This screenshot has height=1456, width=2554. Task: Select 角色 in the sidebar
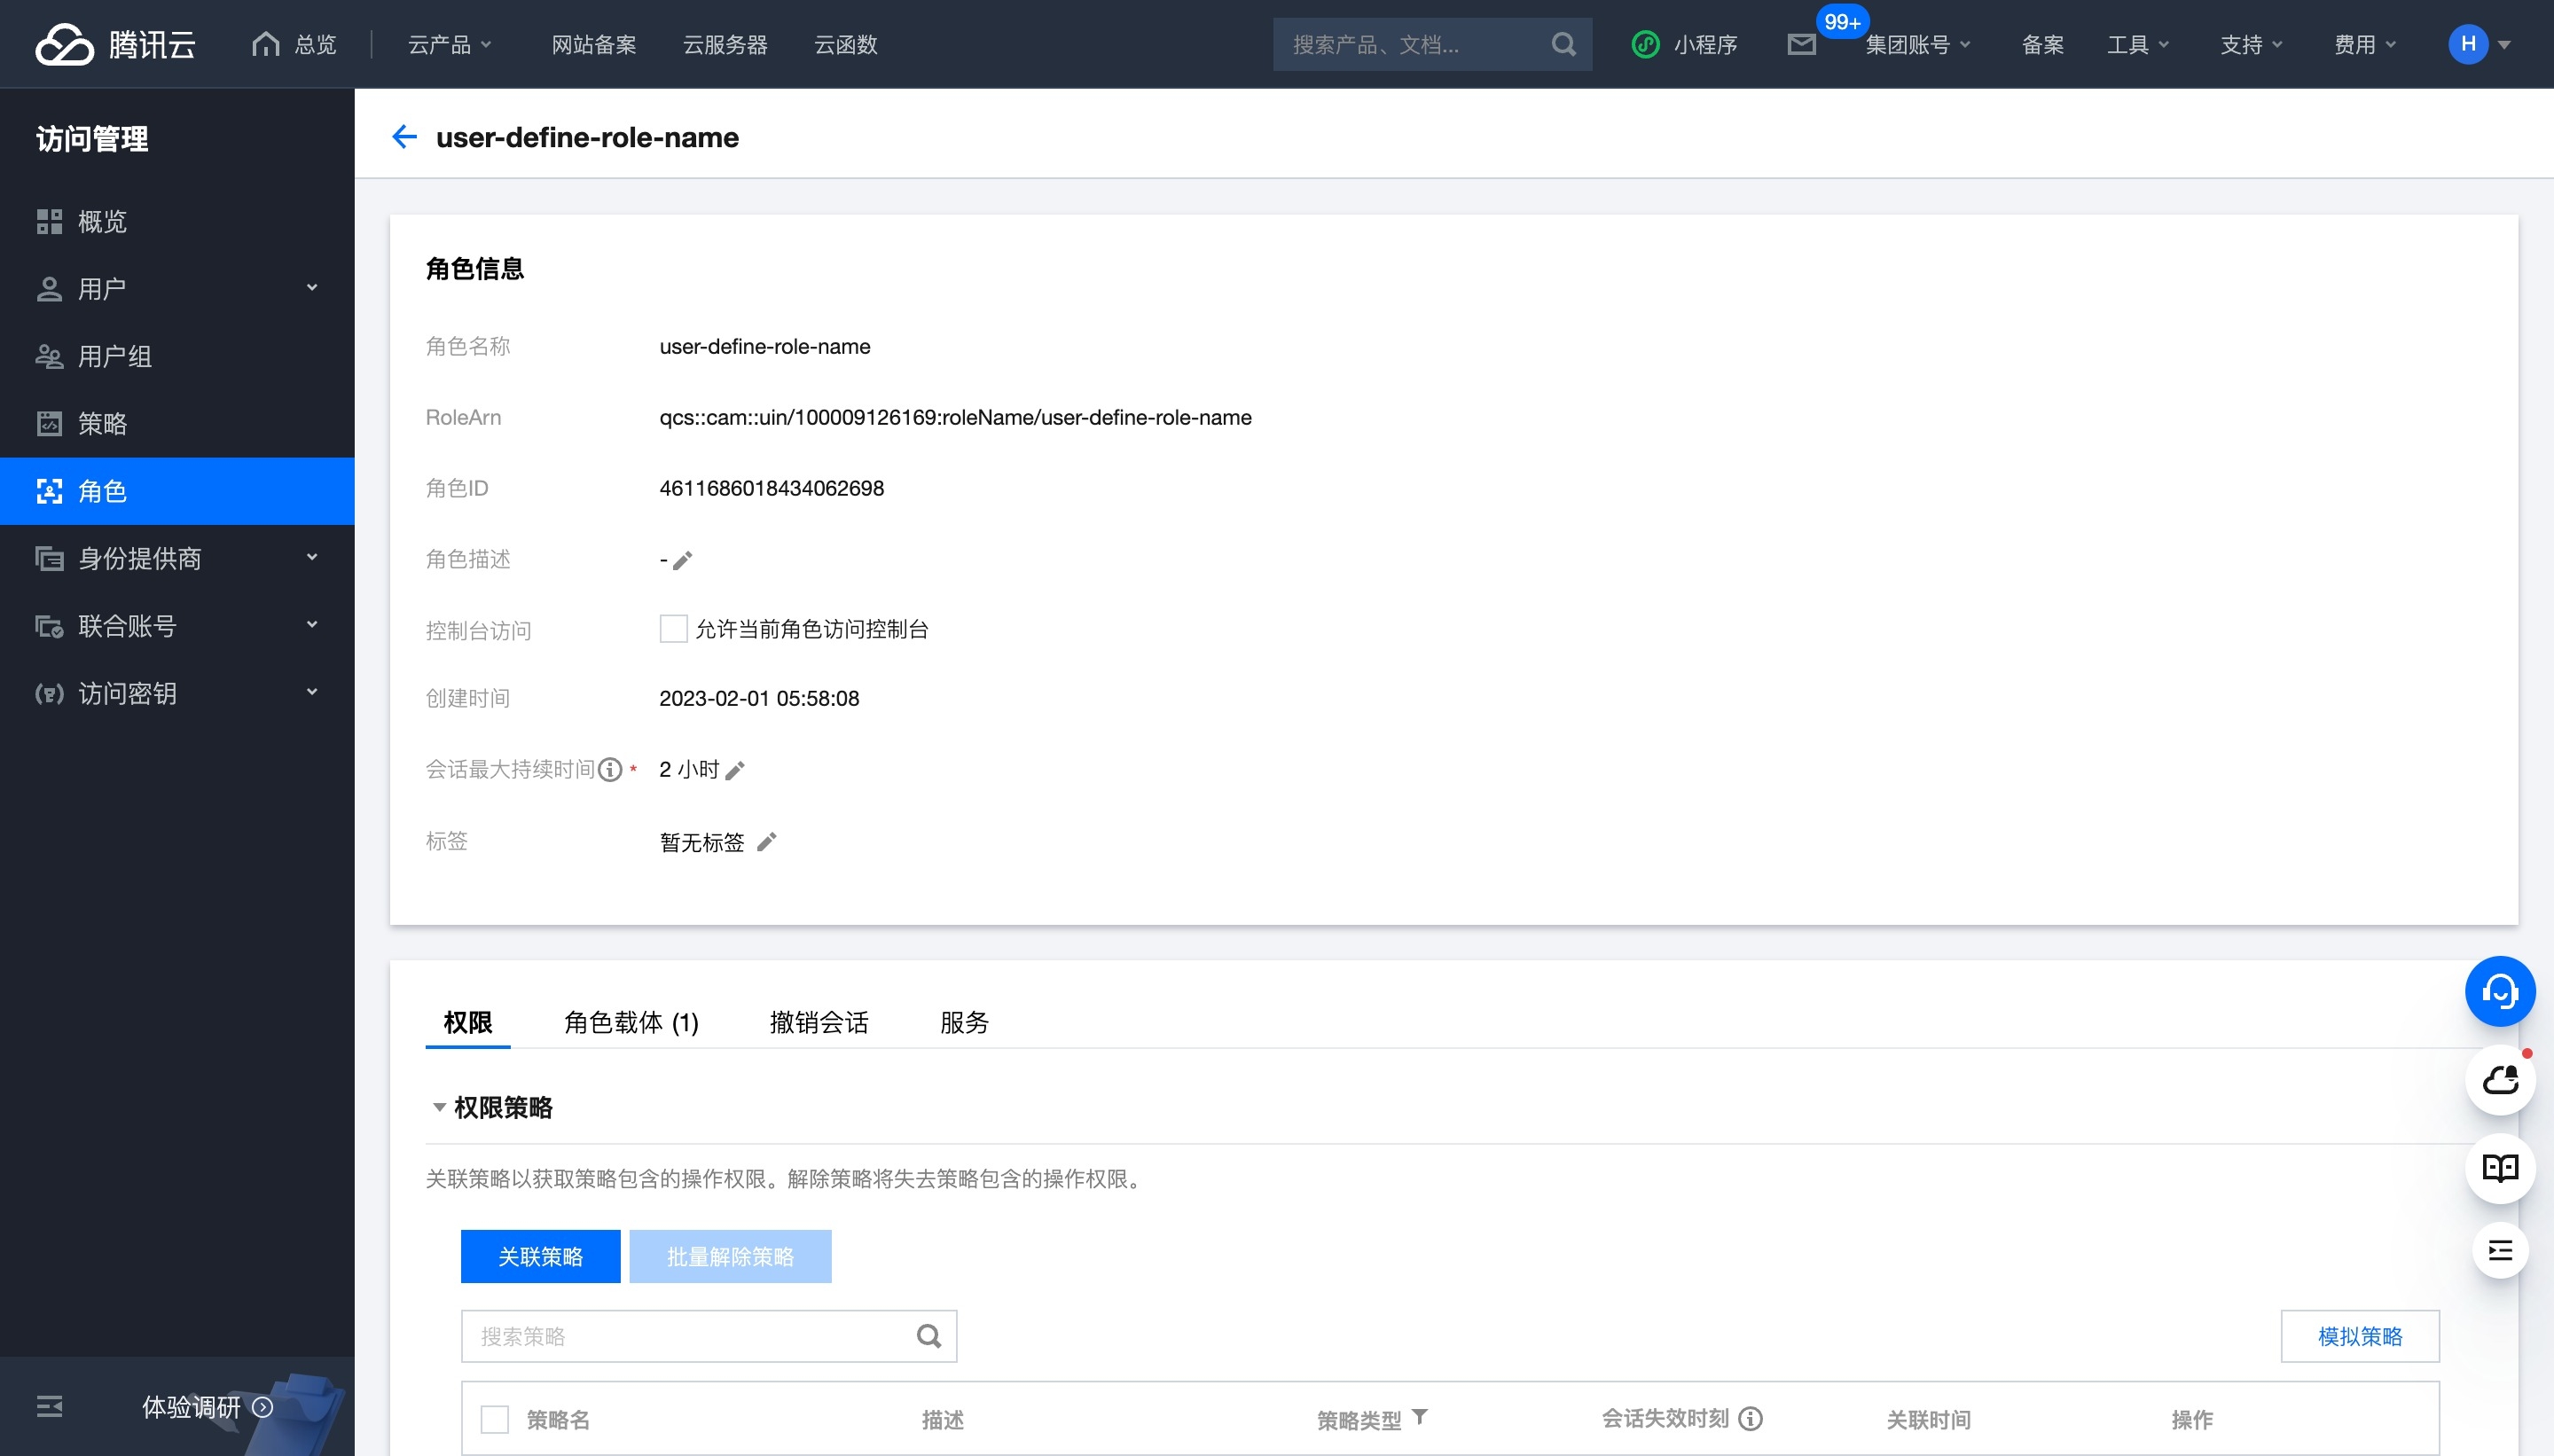tap(177, 491)
